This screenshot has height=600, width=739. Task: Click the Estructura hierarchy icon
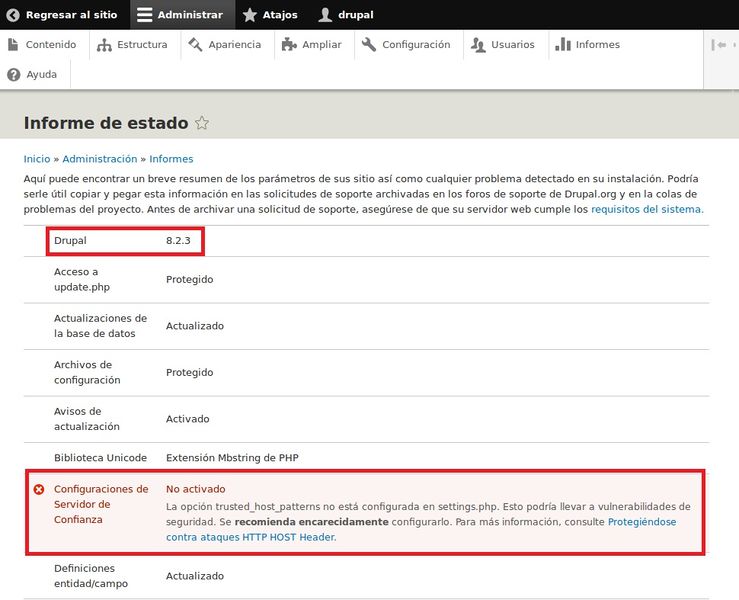[x=104, y=45]
